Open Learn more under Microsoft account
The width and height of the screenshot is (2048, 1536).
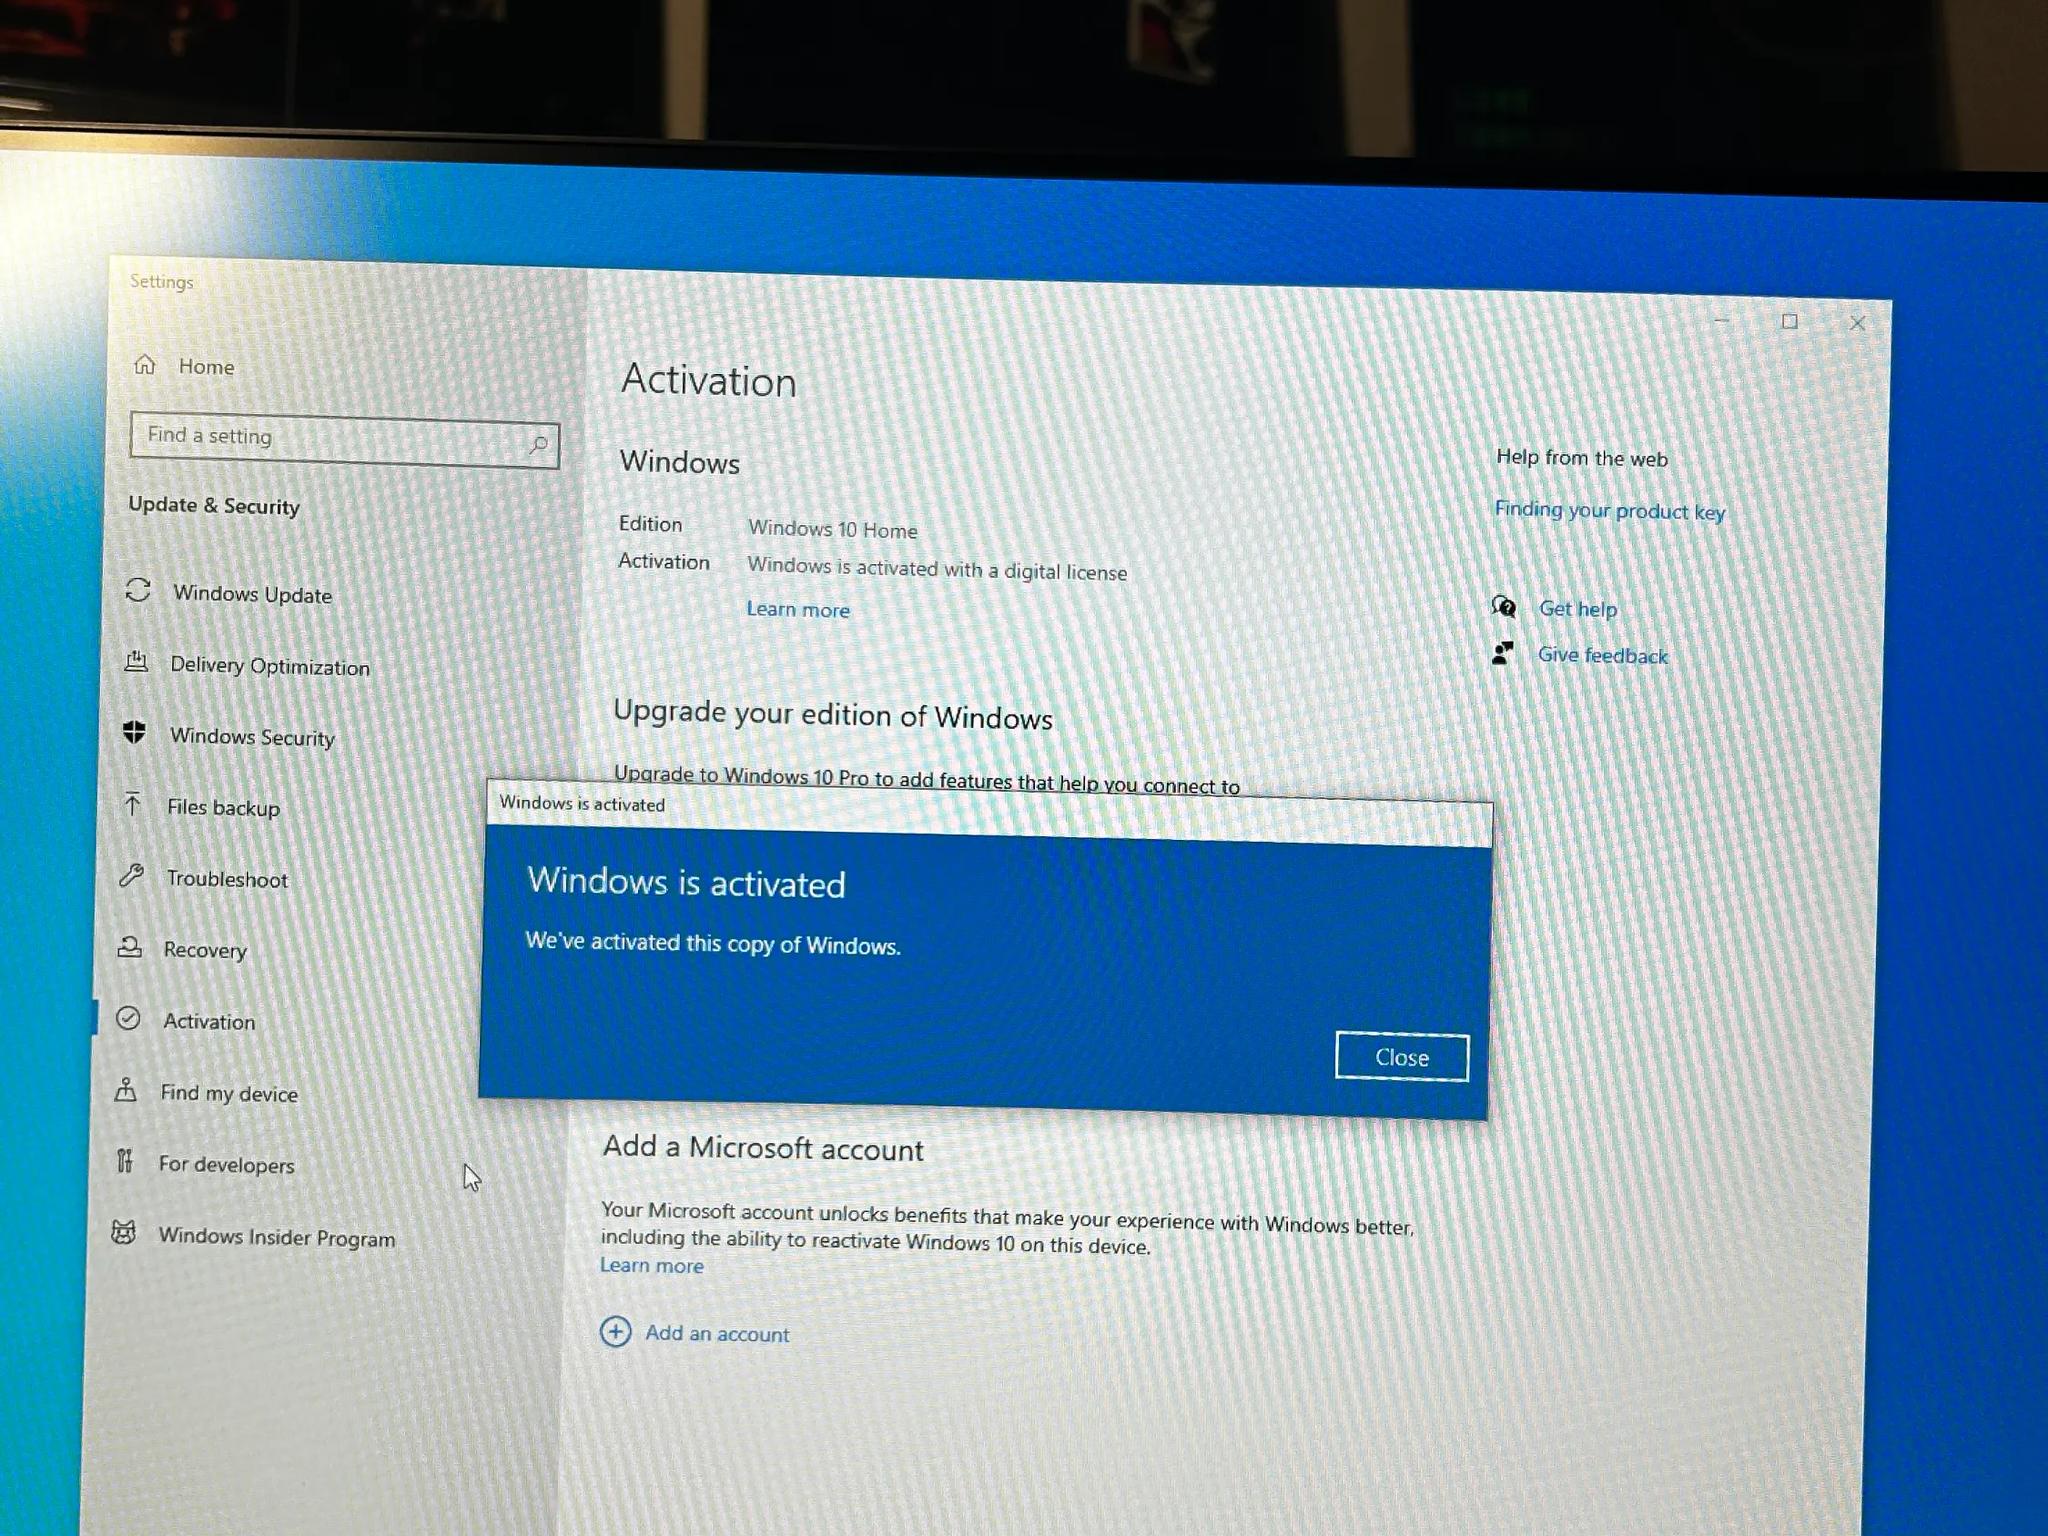[652, 1265]
